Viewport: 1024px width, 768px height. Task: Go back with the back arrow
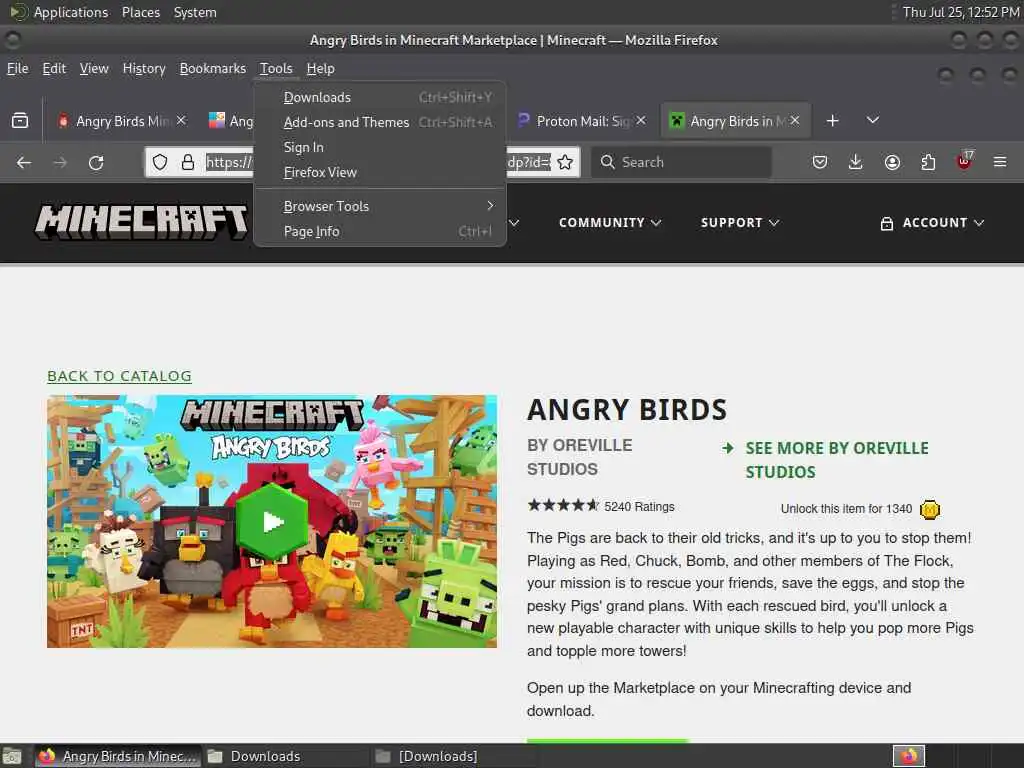(x=24, y=162)
